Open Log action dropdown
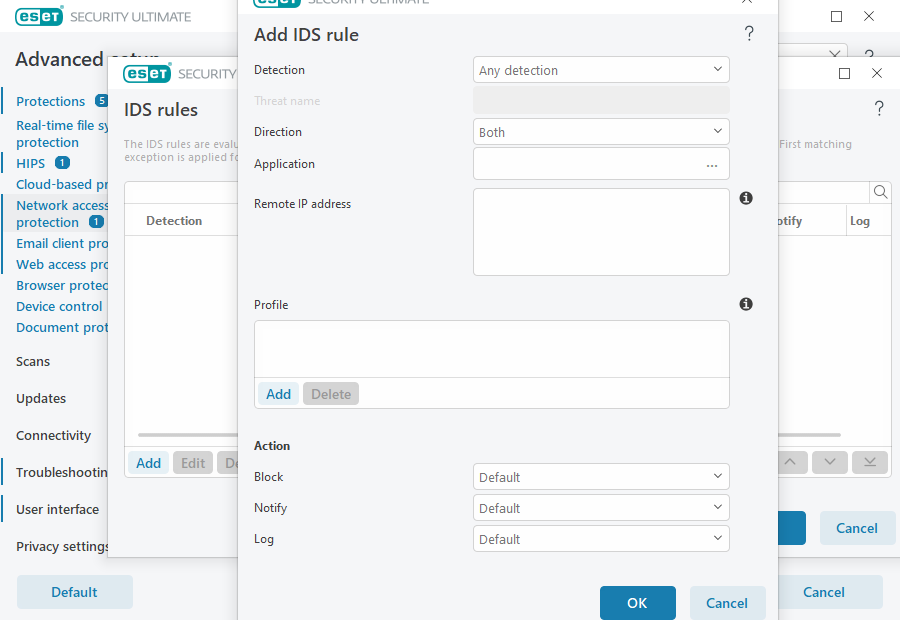The height and width of the screenshot is (620, 900). [601, 538]
